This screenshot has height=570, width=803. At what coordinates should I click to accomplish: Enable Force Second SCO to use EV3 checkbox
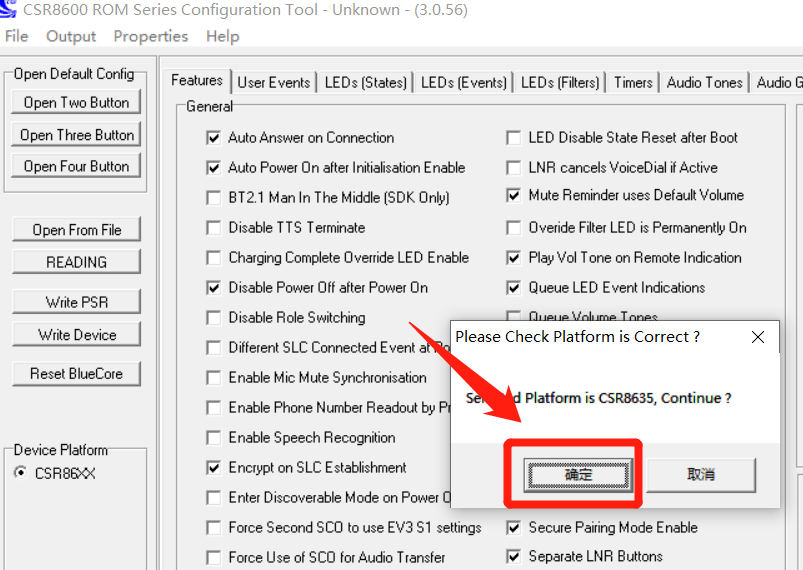pyautogui.click(x=214, y=527)
